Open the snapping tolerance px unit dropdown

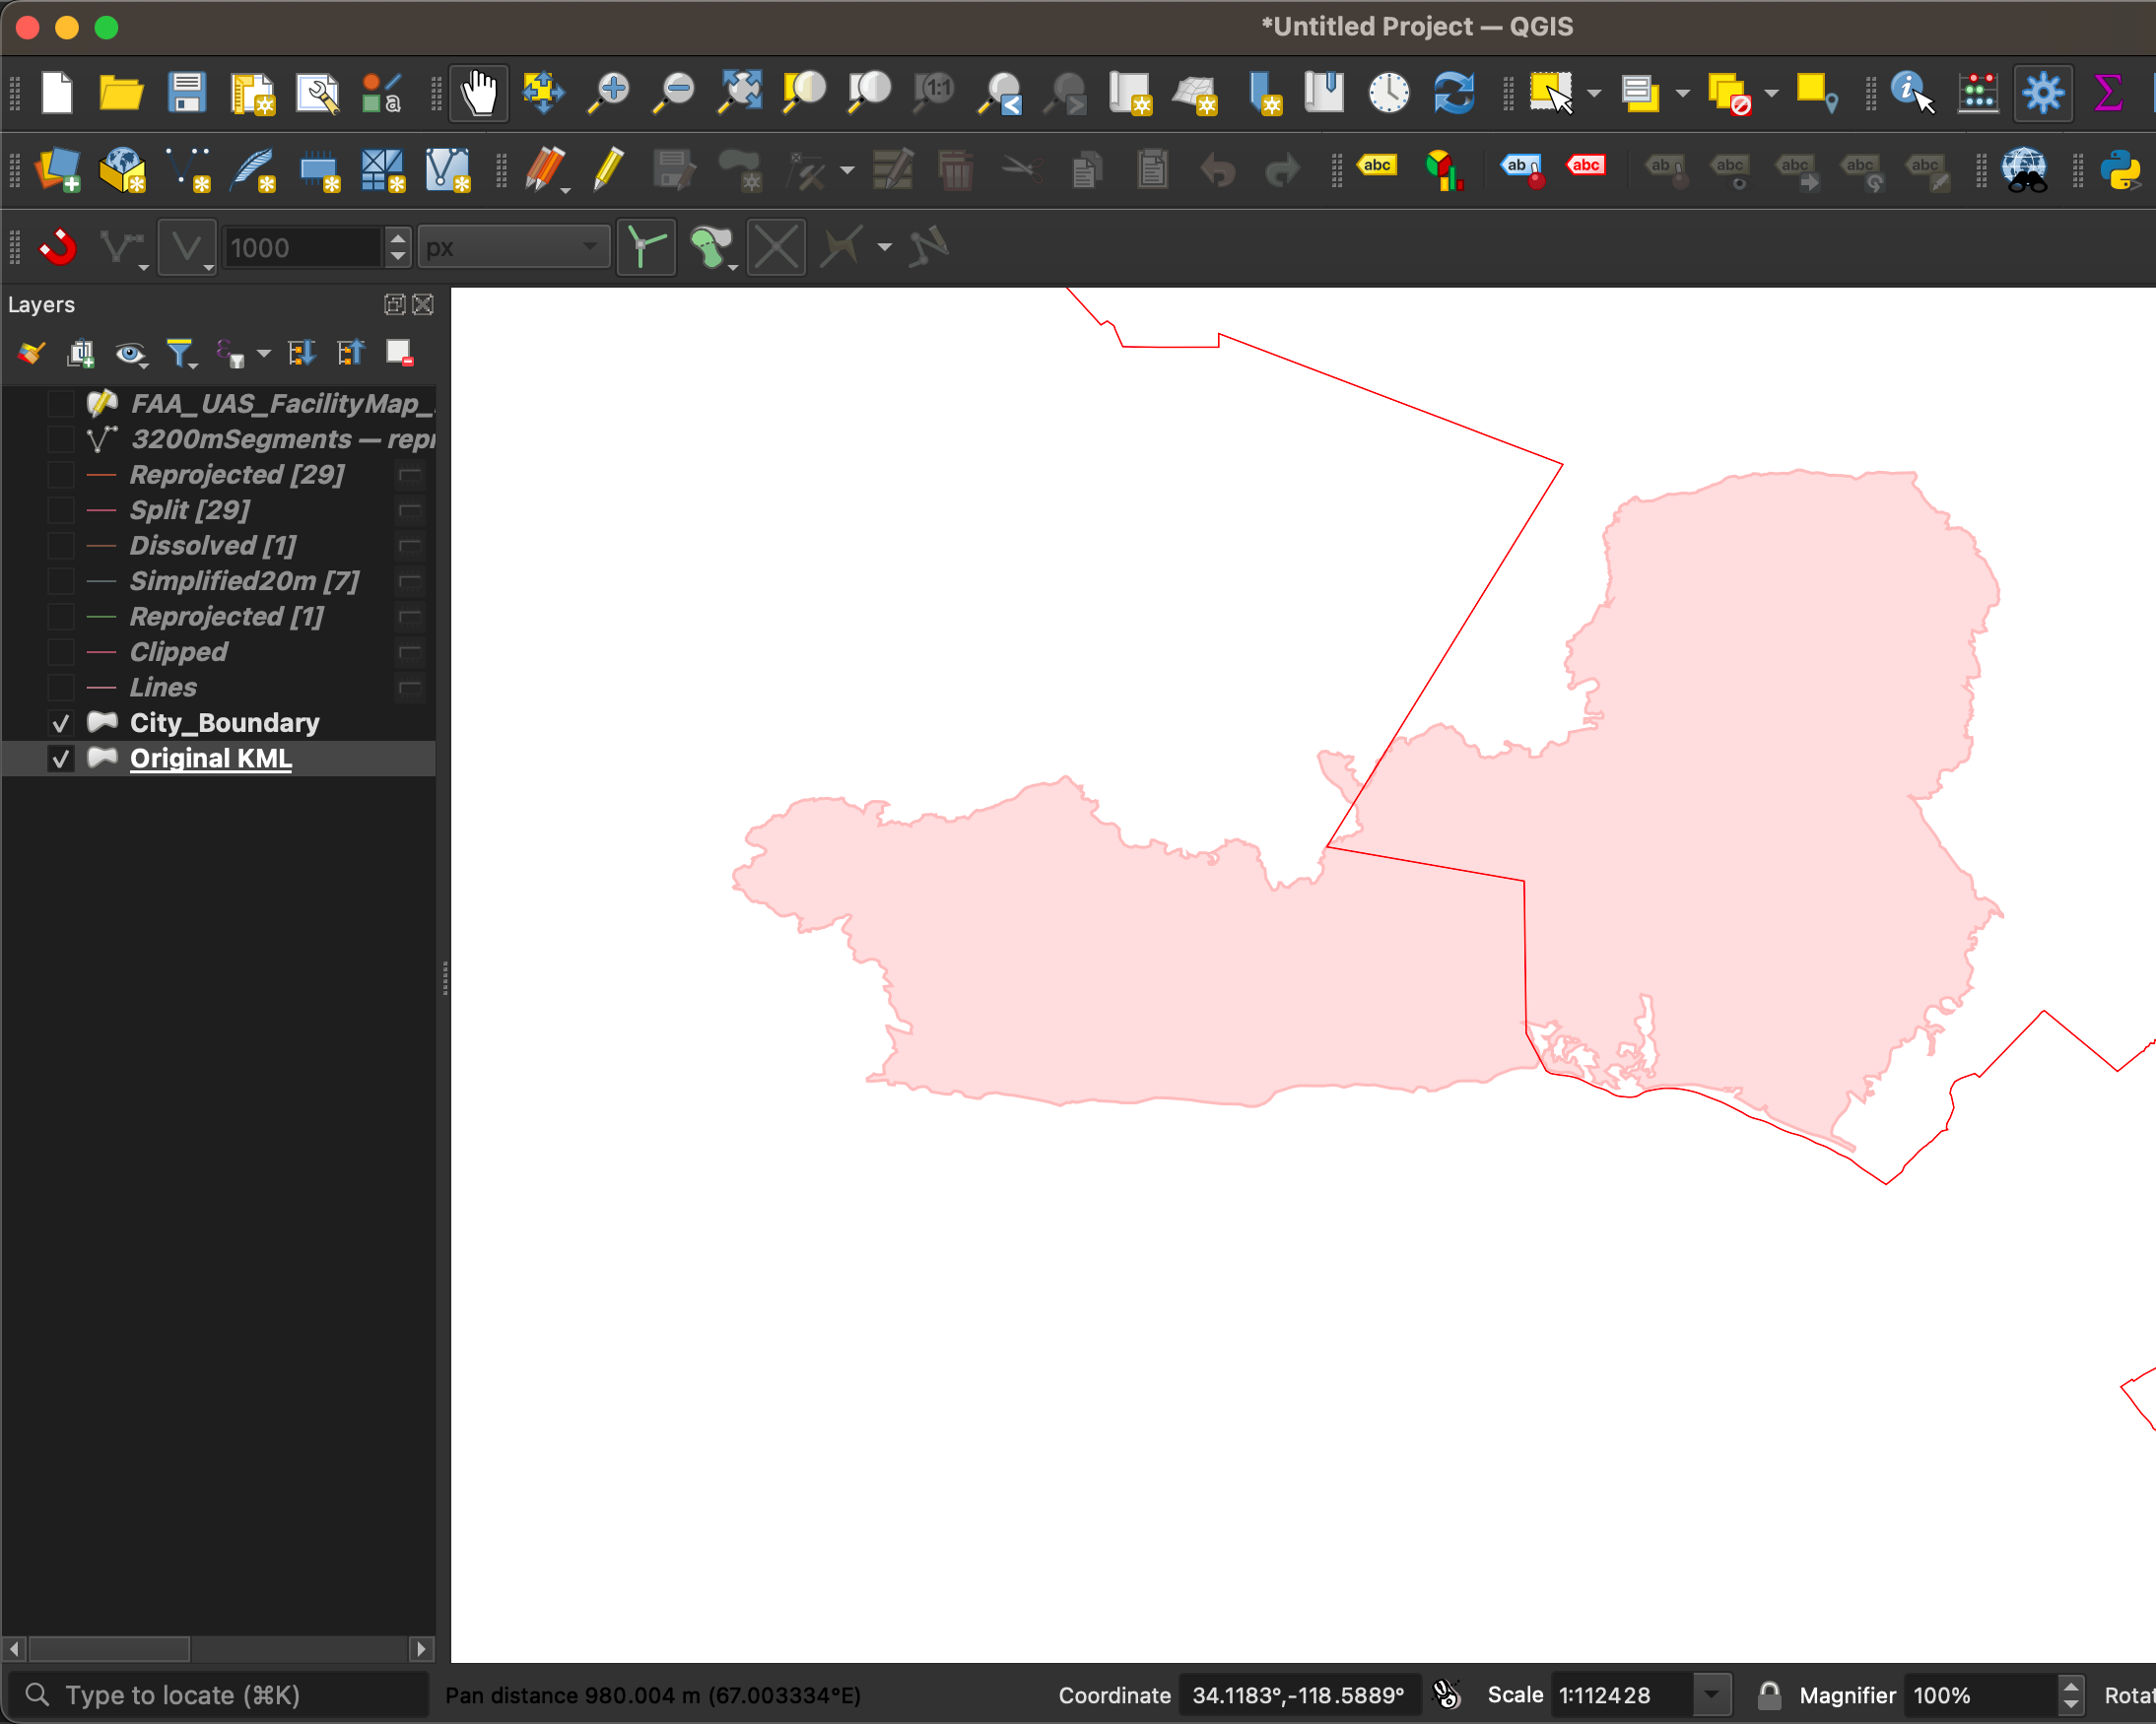pos(514,247)
